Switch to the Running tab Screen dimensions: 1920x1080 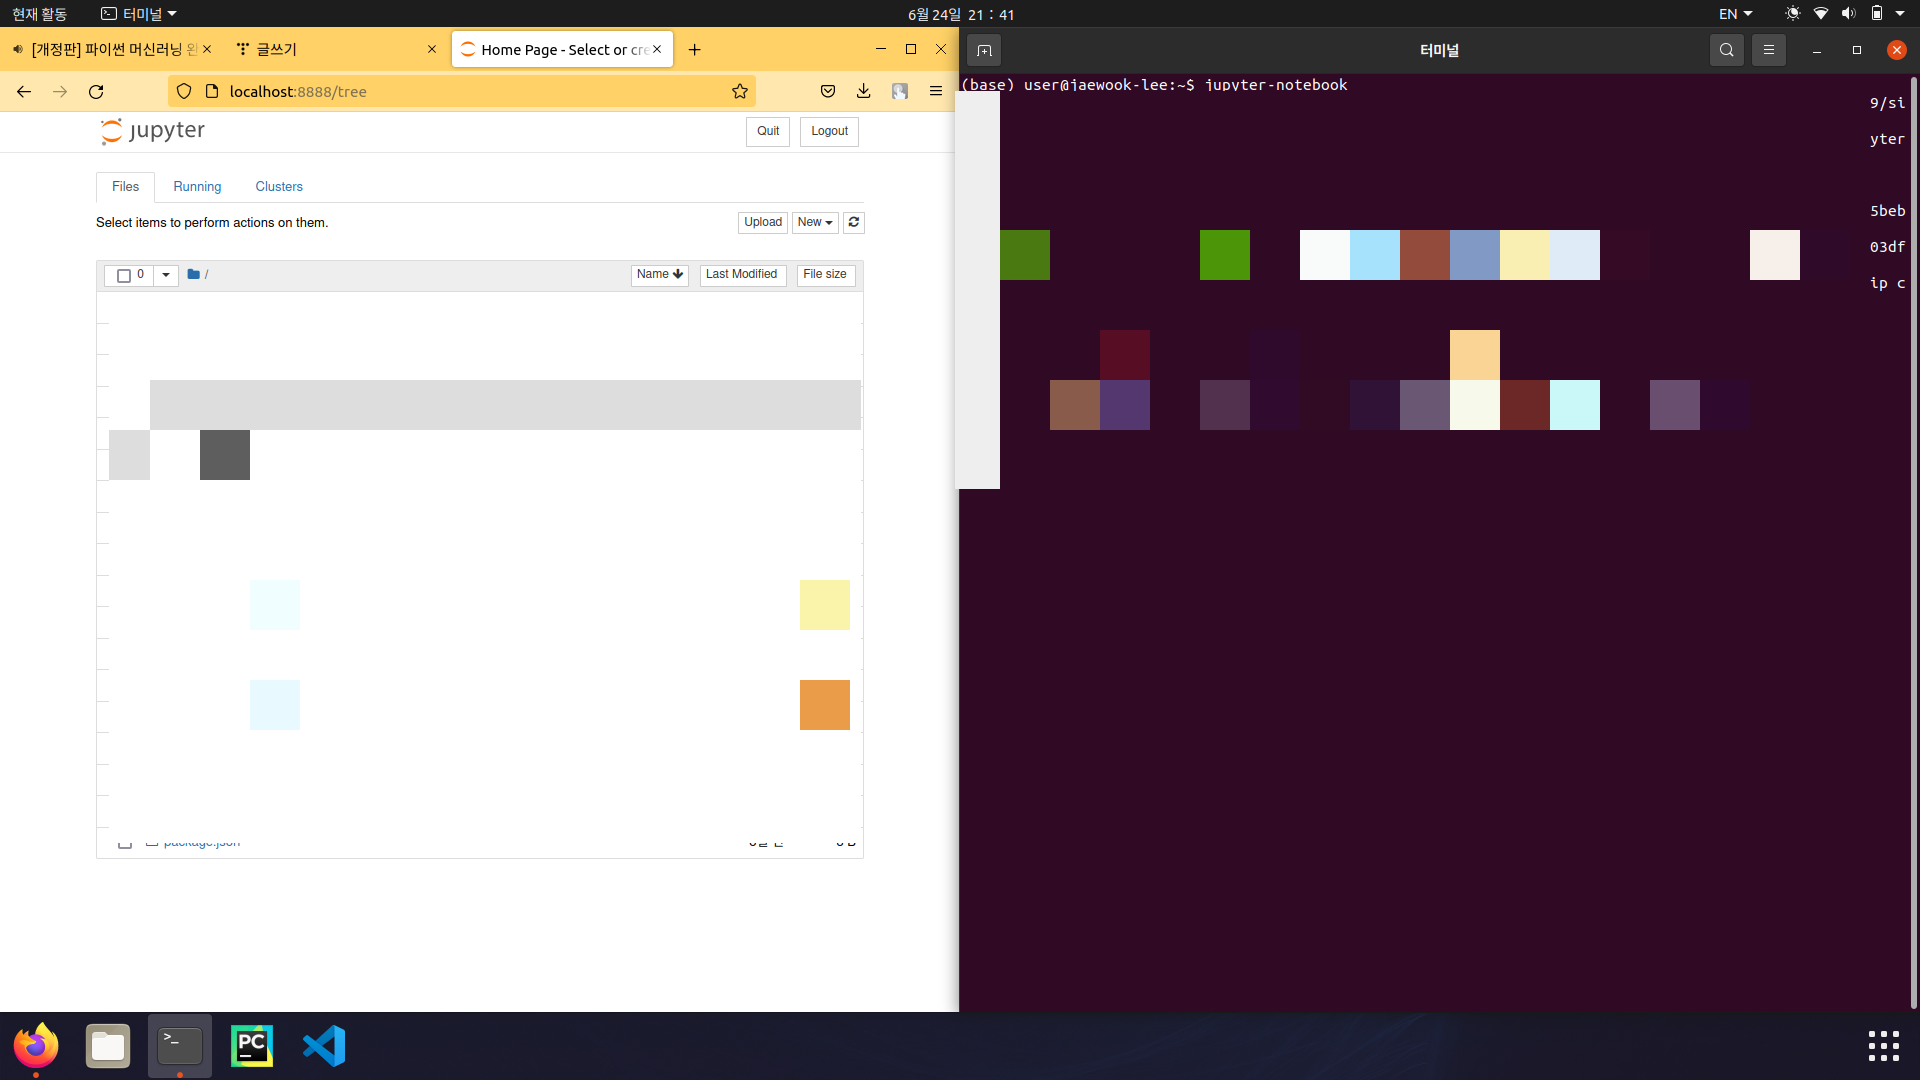pyautogui.click(x=197, y=187)
